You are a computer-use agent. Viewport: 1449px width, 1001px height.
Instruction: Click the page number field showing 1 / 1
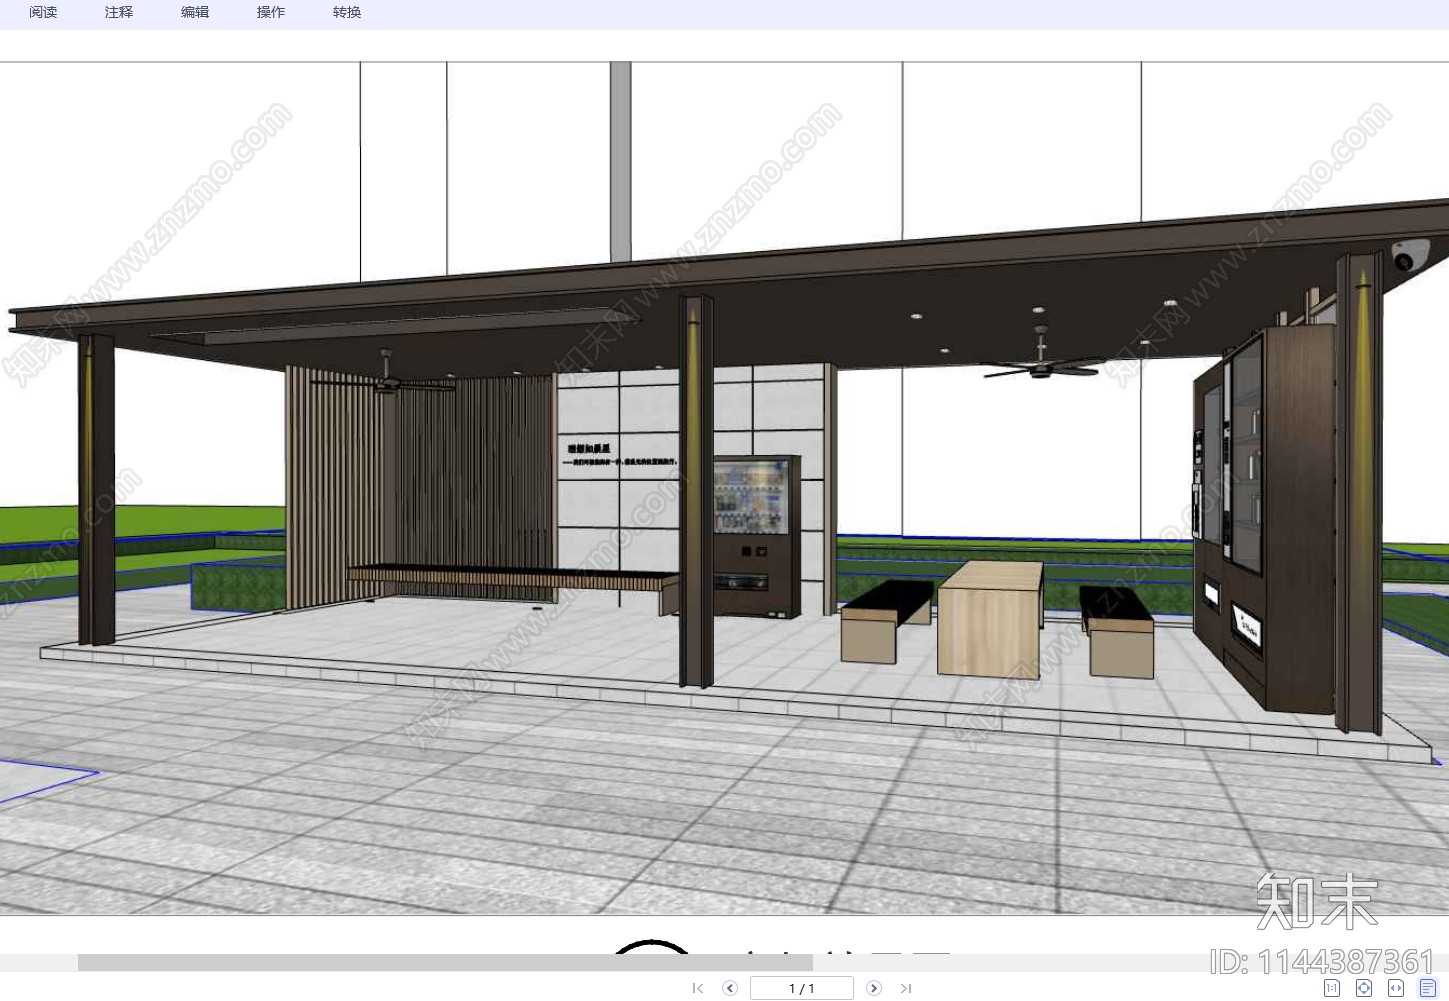click(x=802, y=988)
